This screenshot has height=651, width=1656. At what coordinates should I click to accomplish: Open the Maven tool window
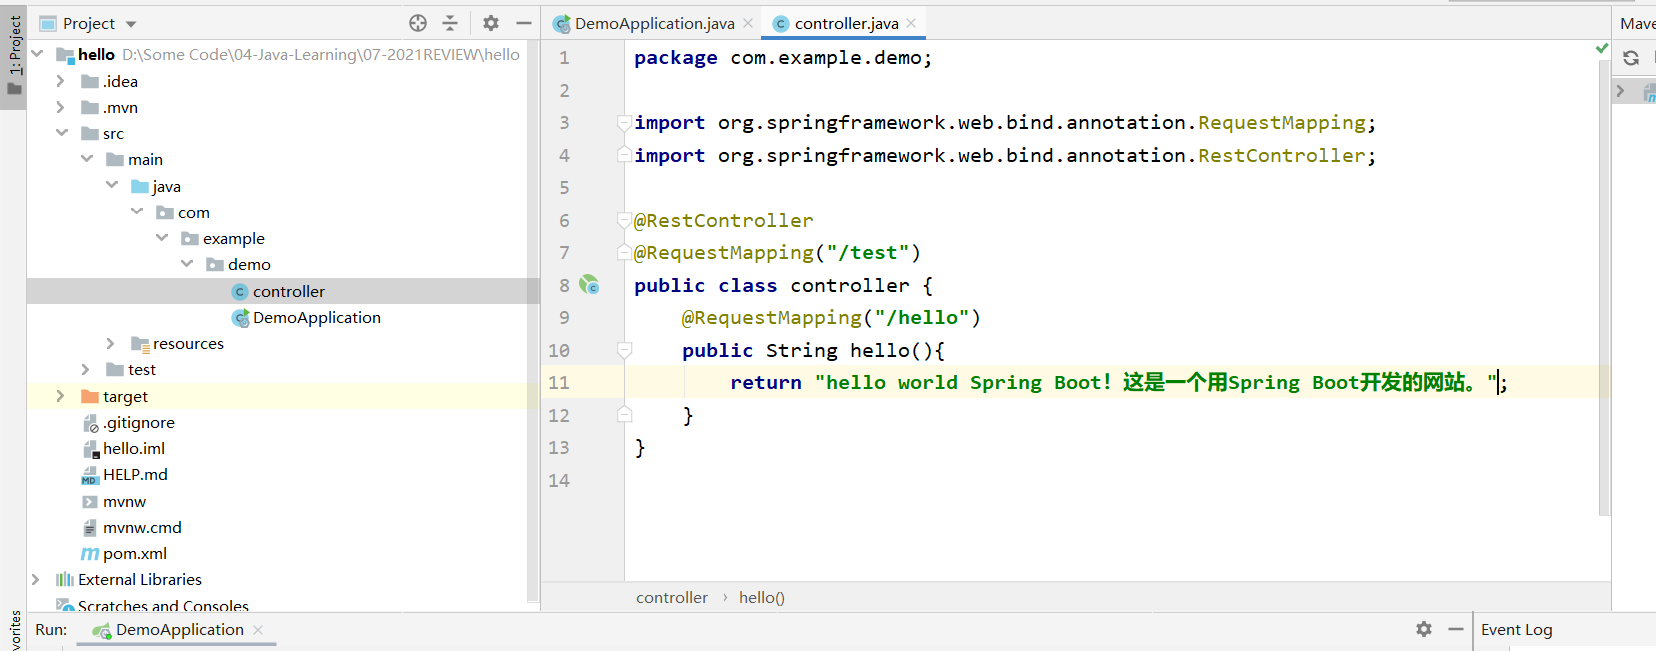tap(1637, 23)
